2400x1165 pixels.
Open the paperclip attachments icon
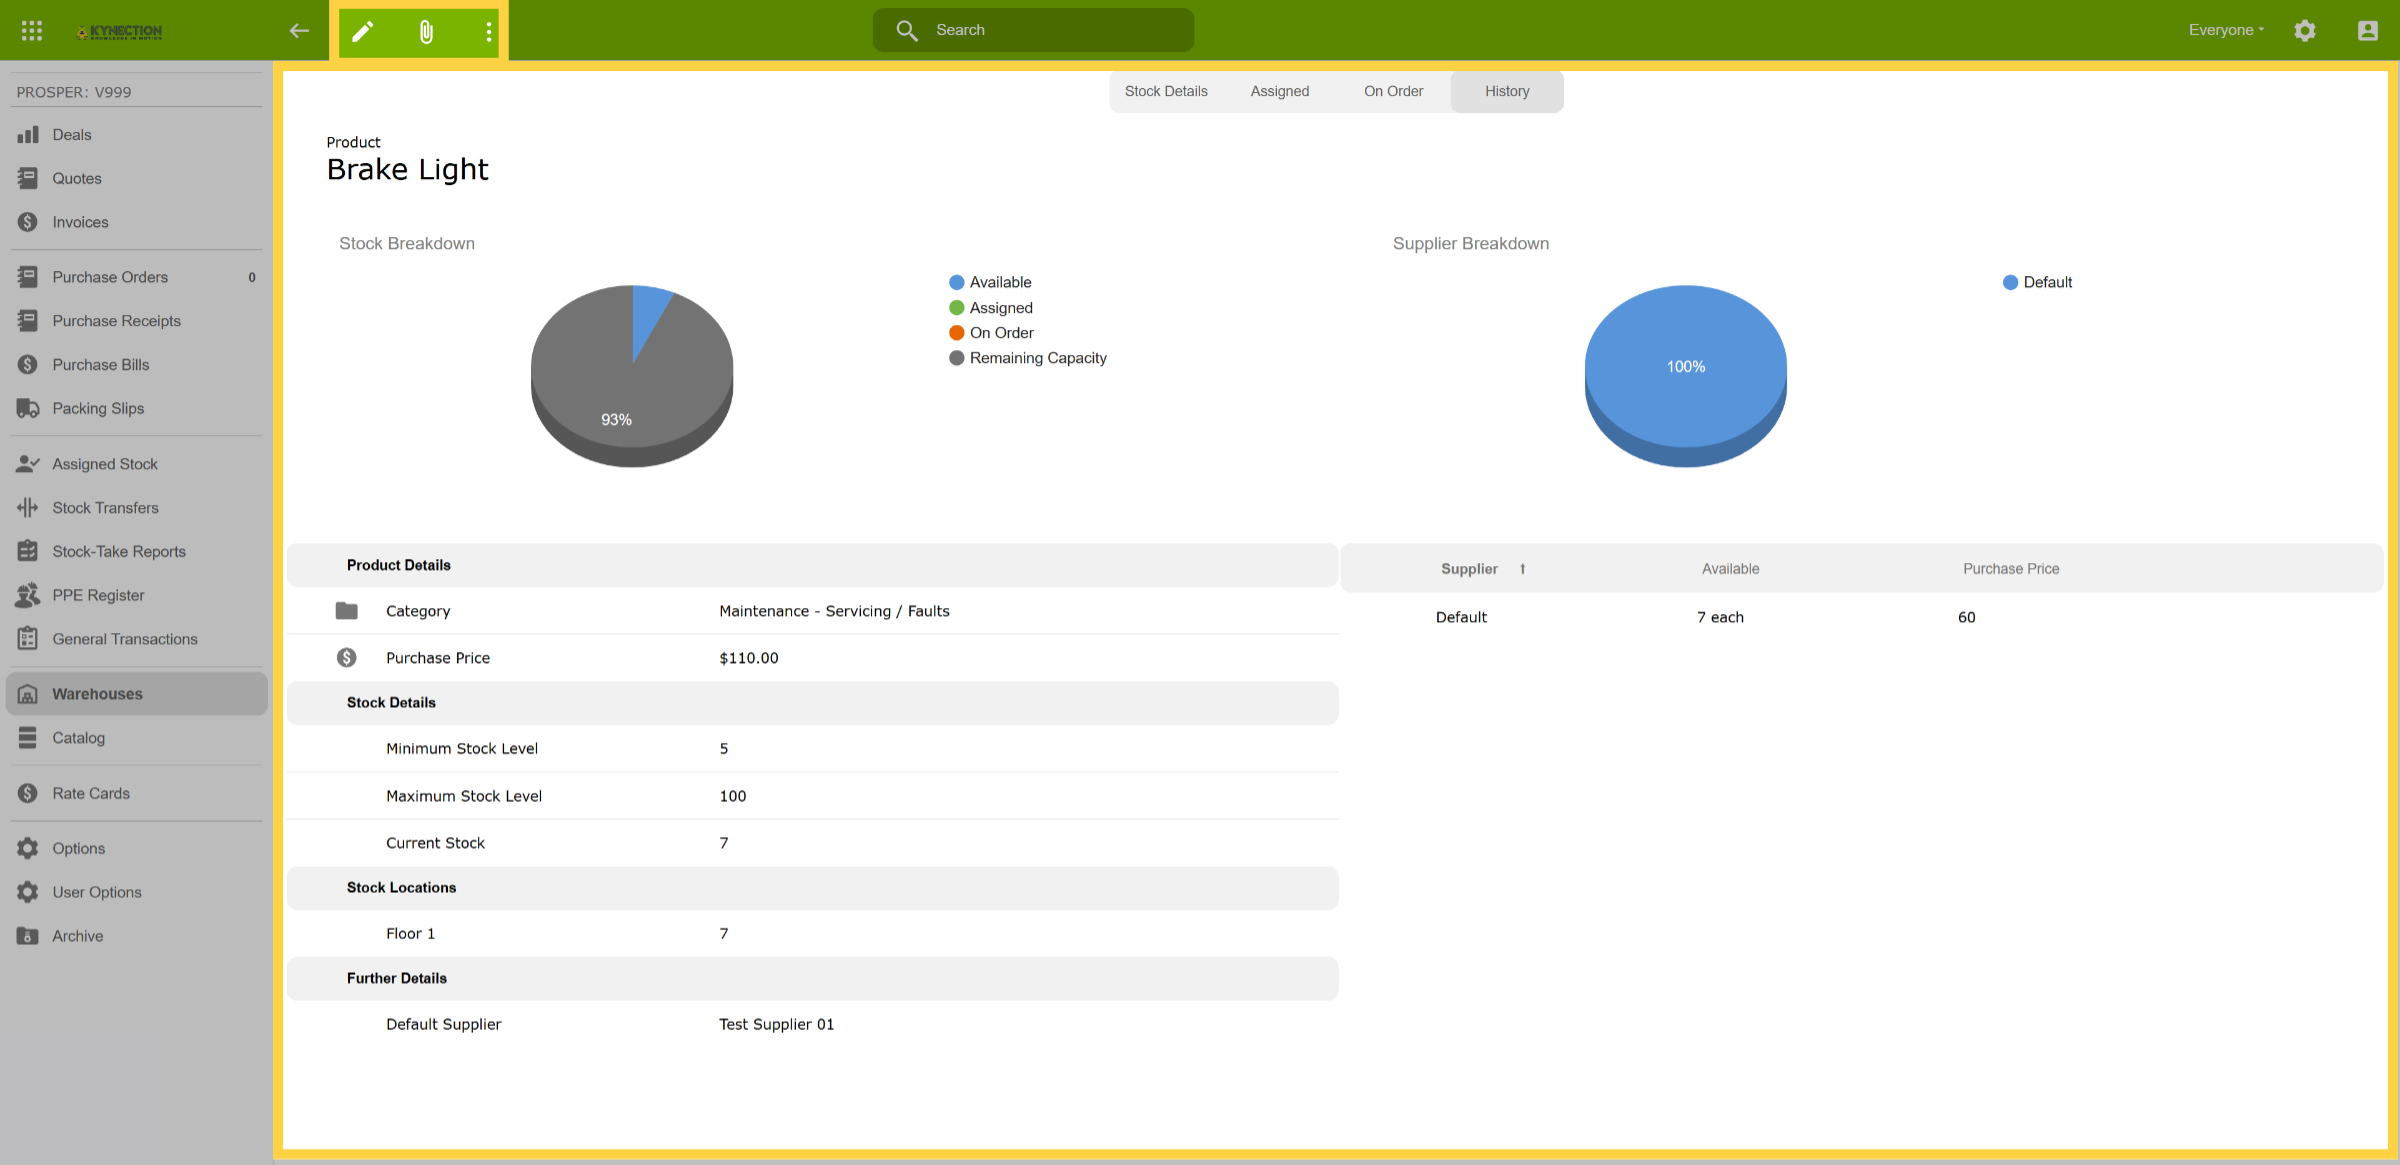pos(426,31)
